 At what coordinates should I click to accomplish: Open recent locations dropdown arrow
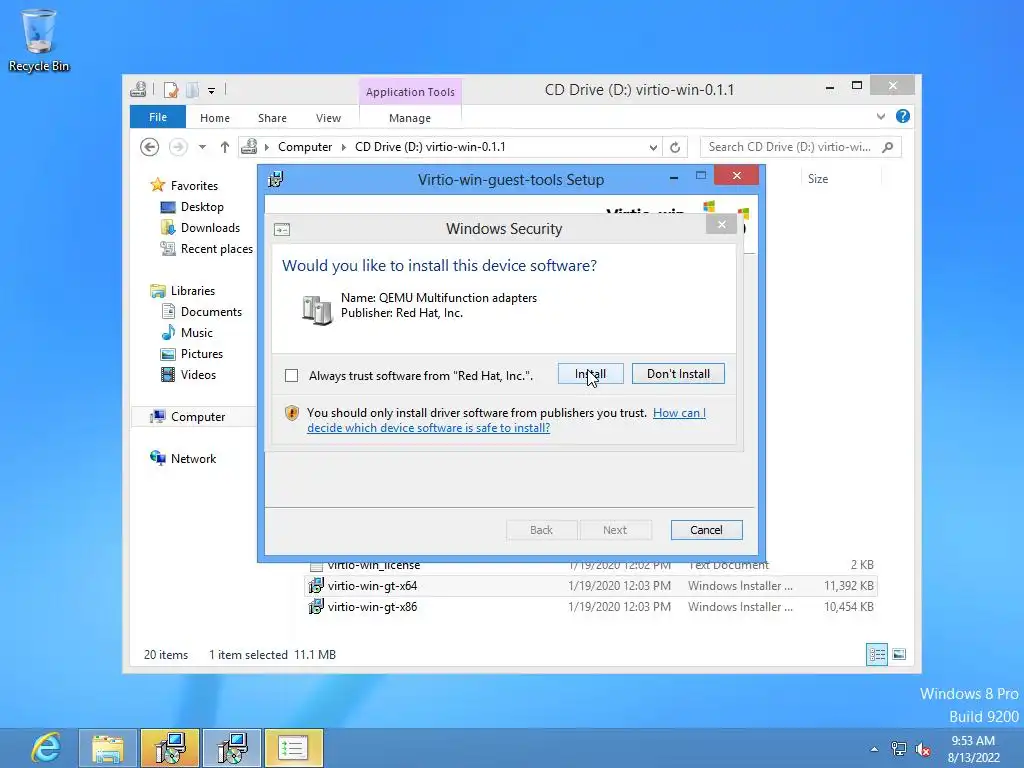(x=202, y=147)
